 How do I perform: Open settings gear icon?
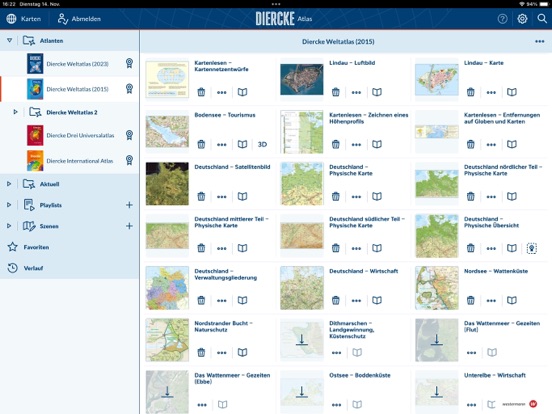522,19
